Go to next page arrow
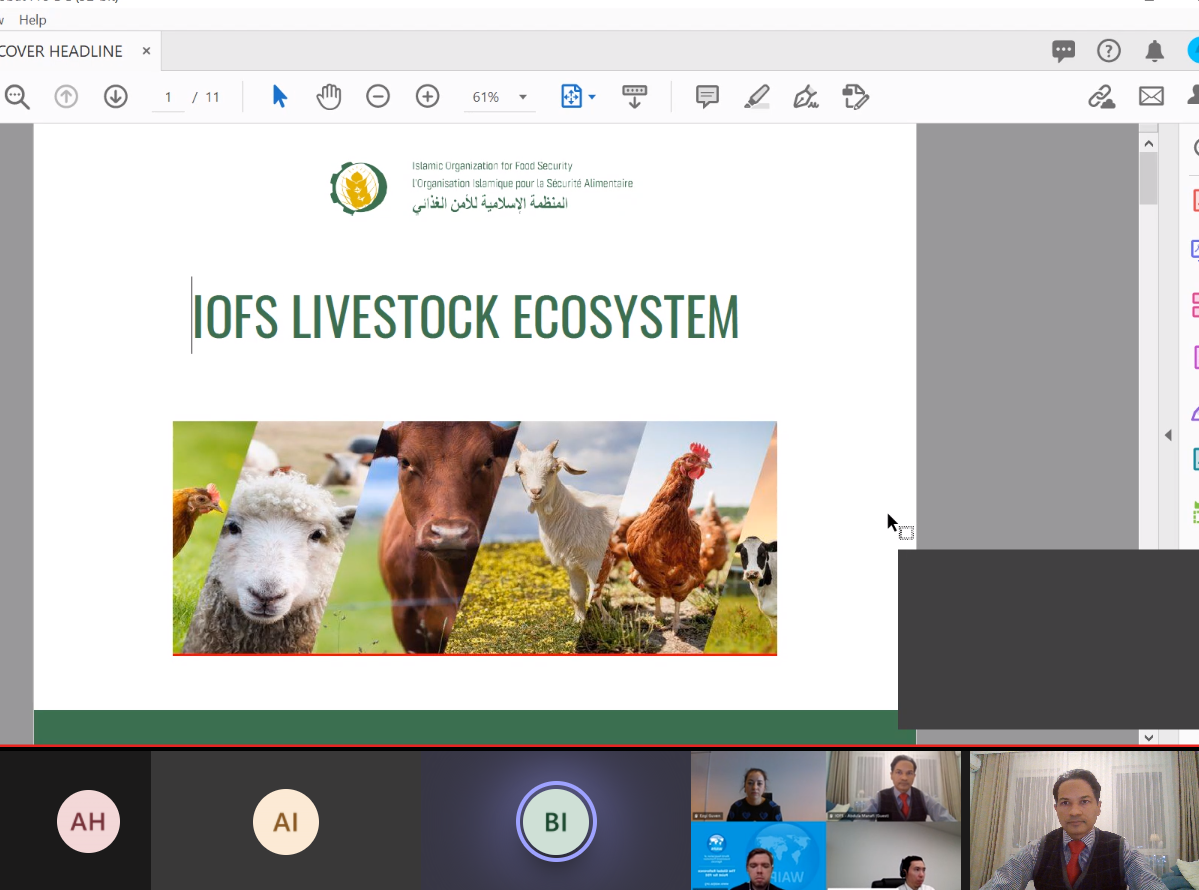Screen dimensions: 1199x890 (x=115, y=96)
